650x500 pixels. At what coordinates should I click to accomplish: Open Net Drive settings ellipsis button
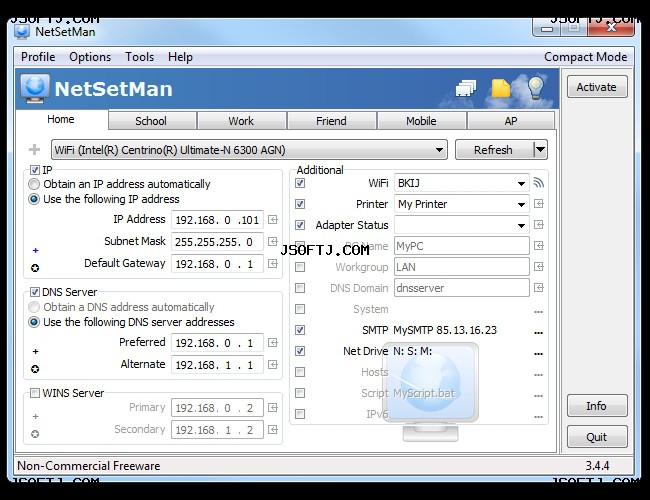point(538,354)
